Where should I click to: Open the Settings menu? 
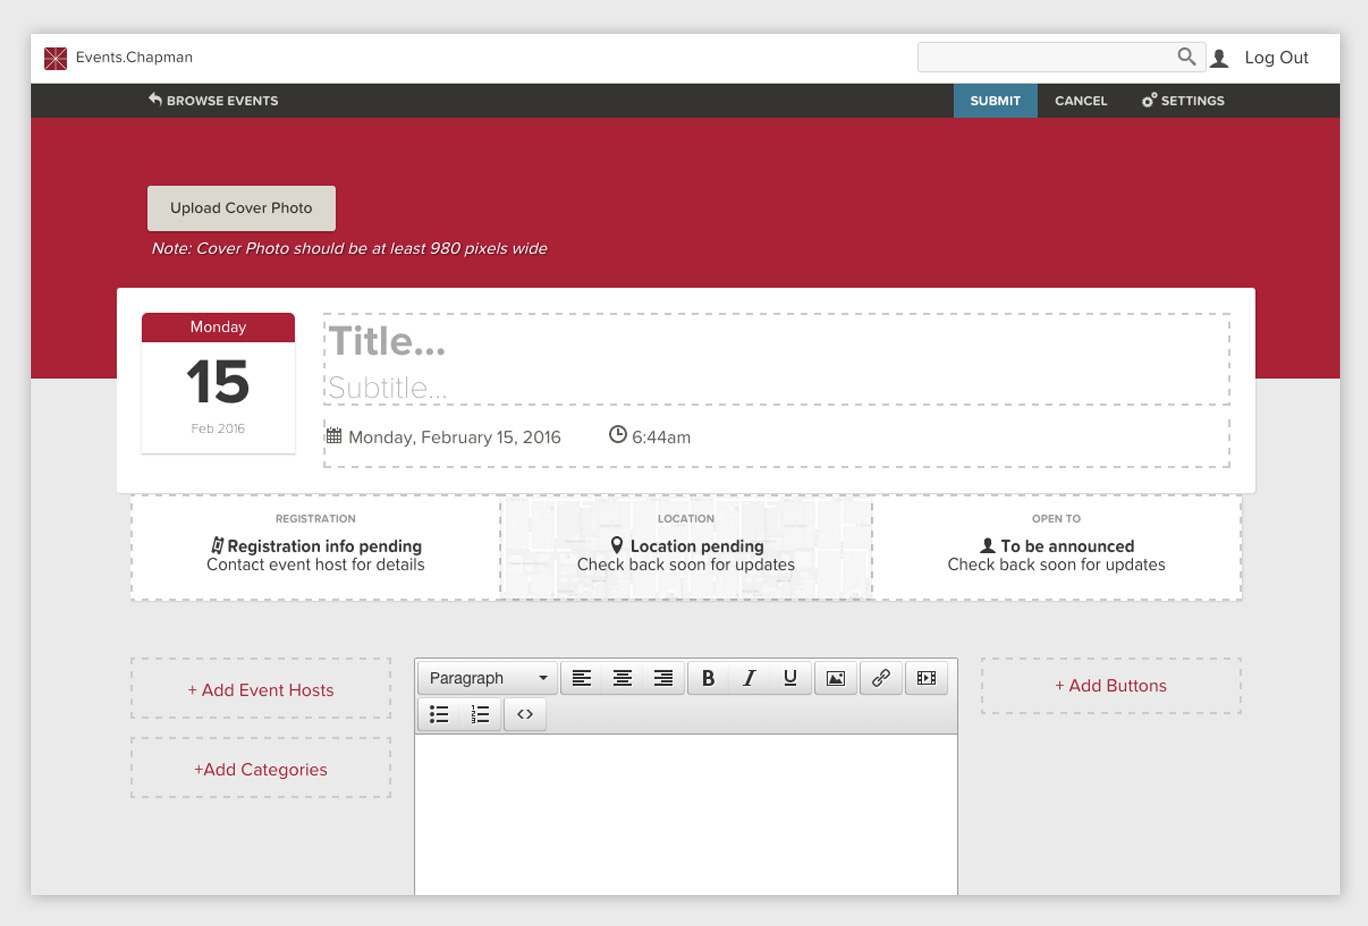[1183, 101]
